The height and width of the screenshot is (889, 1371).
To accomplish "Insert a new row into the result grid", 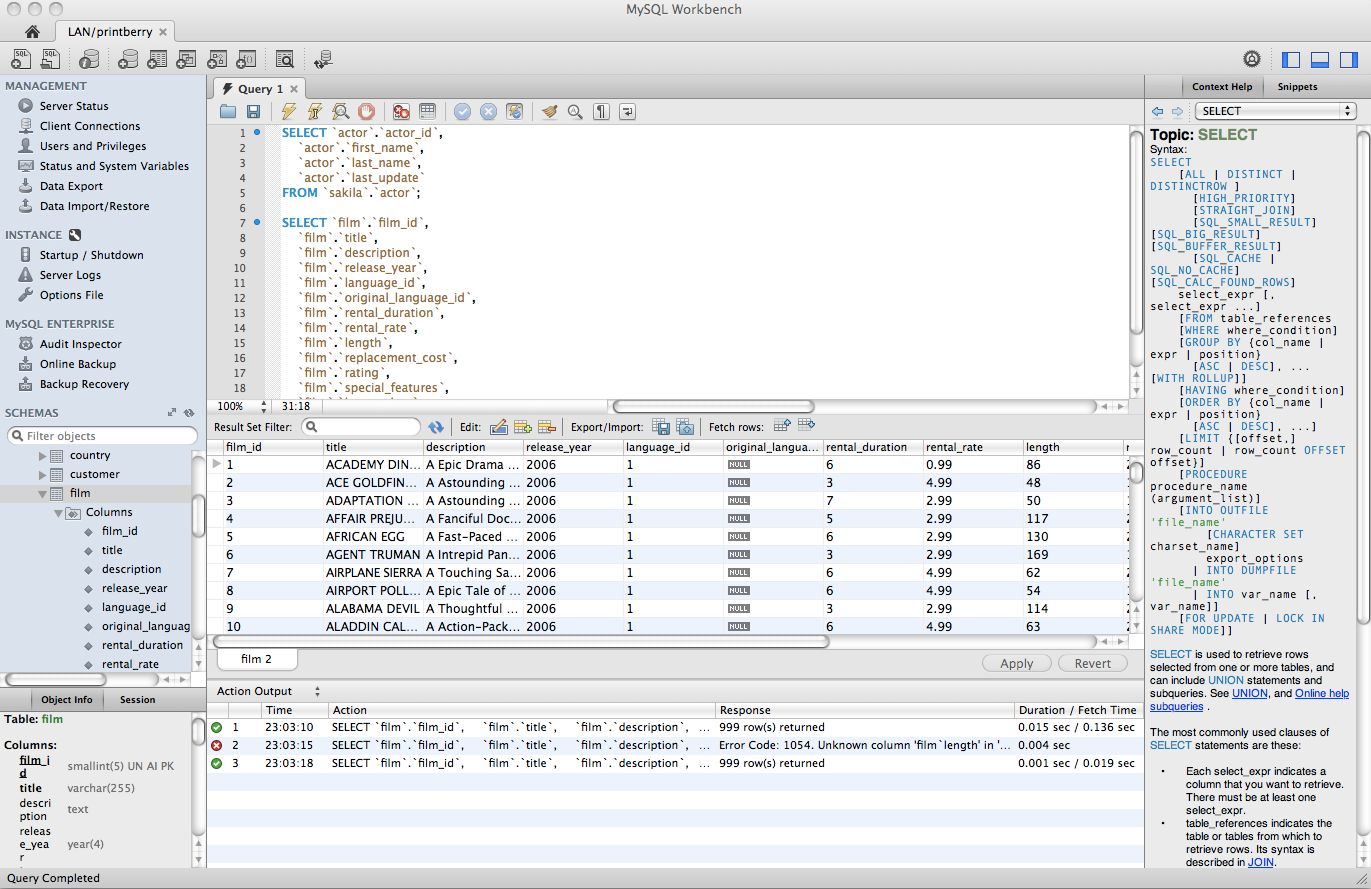I will (523, 425).
